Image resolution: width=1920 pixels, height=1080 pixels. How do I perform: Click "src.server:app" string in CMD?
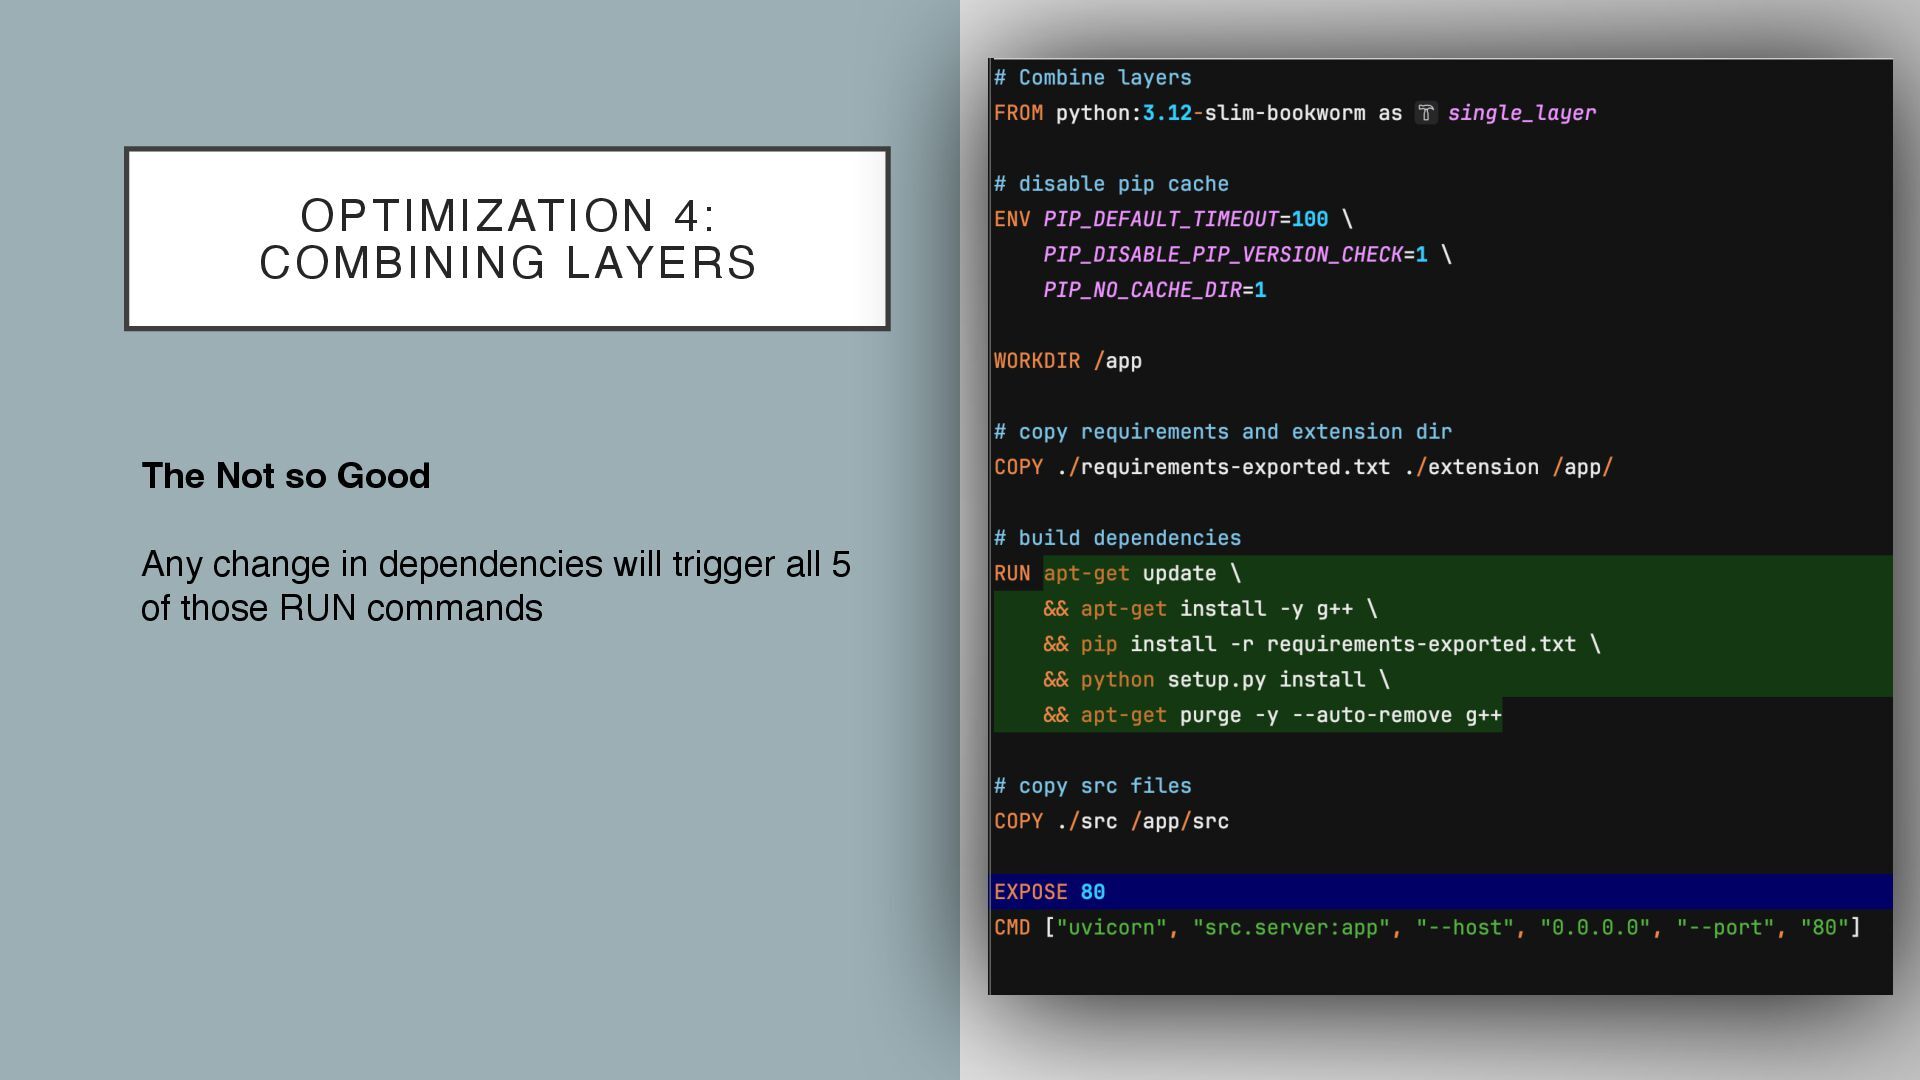(x=1291, y=928)
